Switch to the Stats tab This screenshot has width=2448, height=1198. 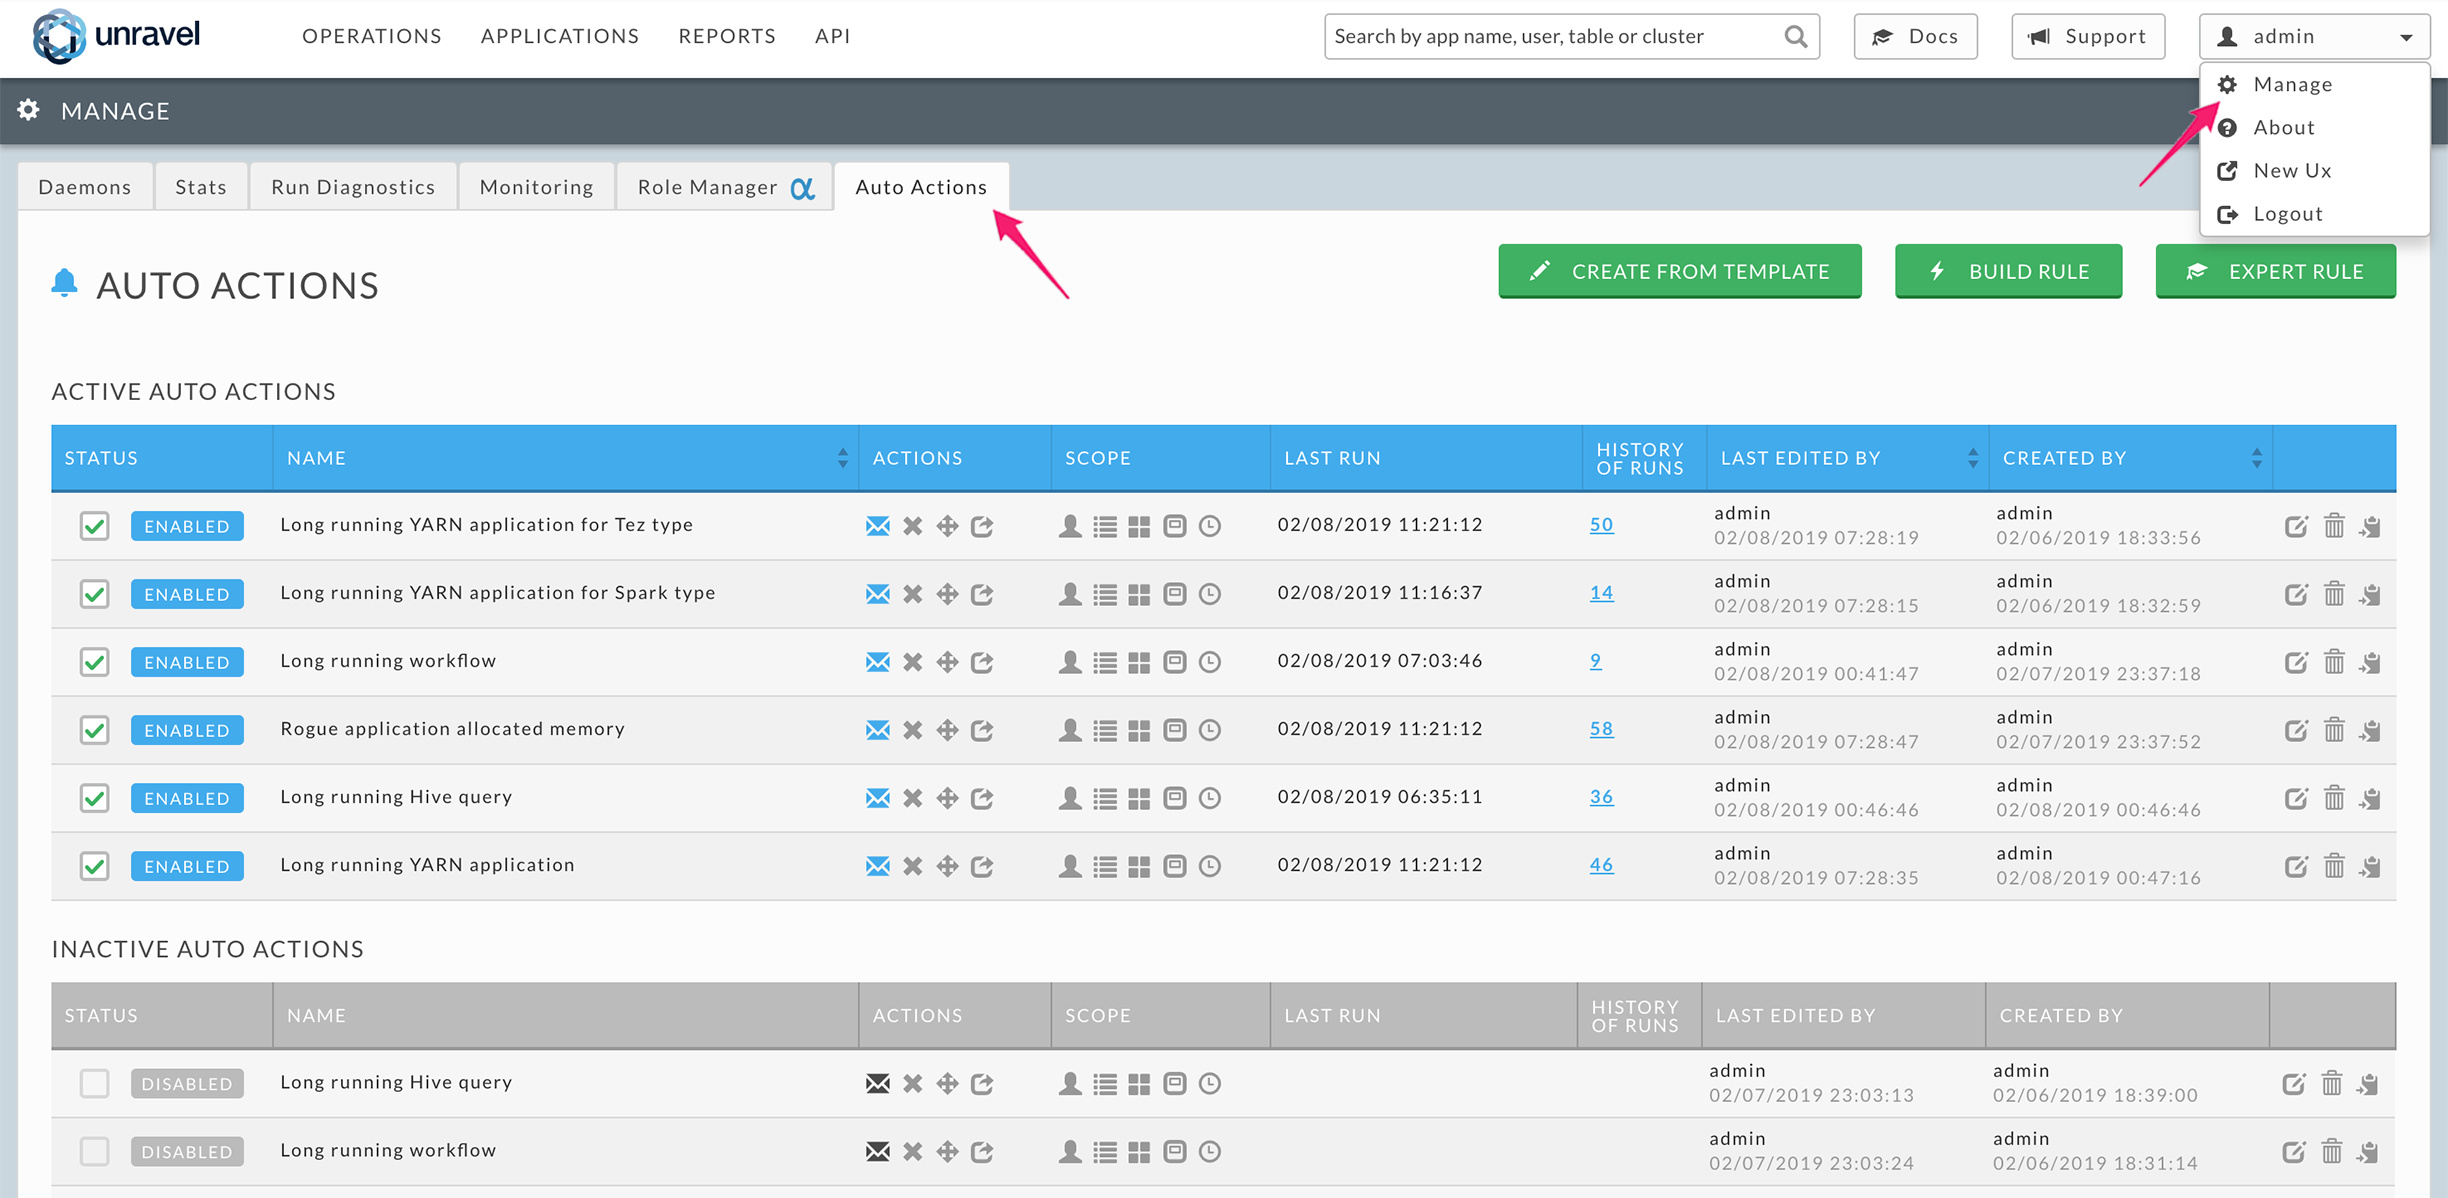tap(201, 187)
